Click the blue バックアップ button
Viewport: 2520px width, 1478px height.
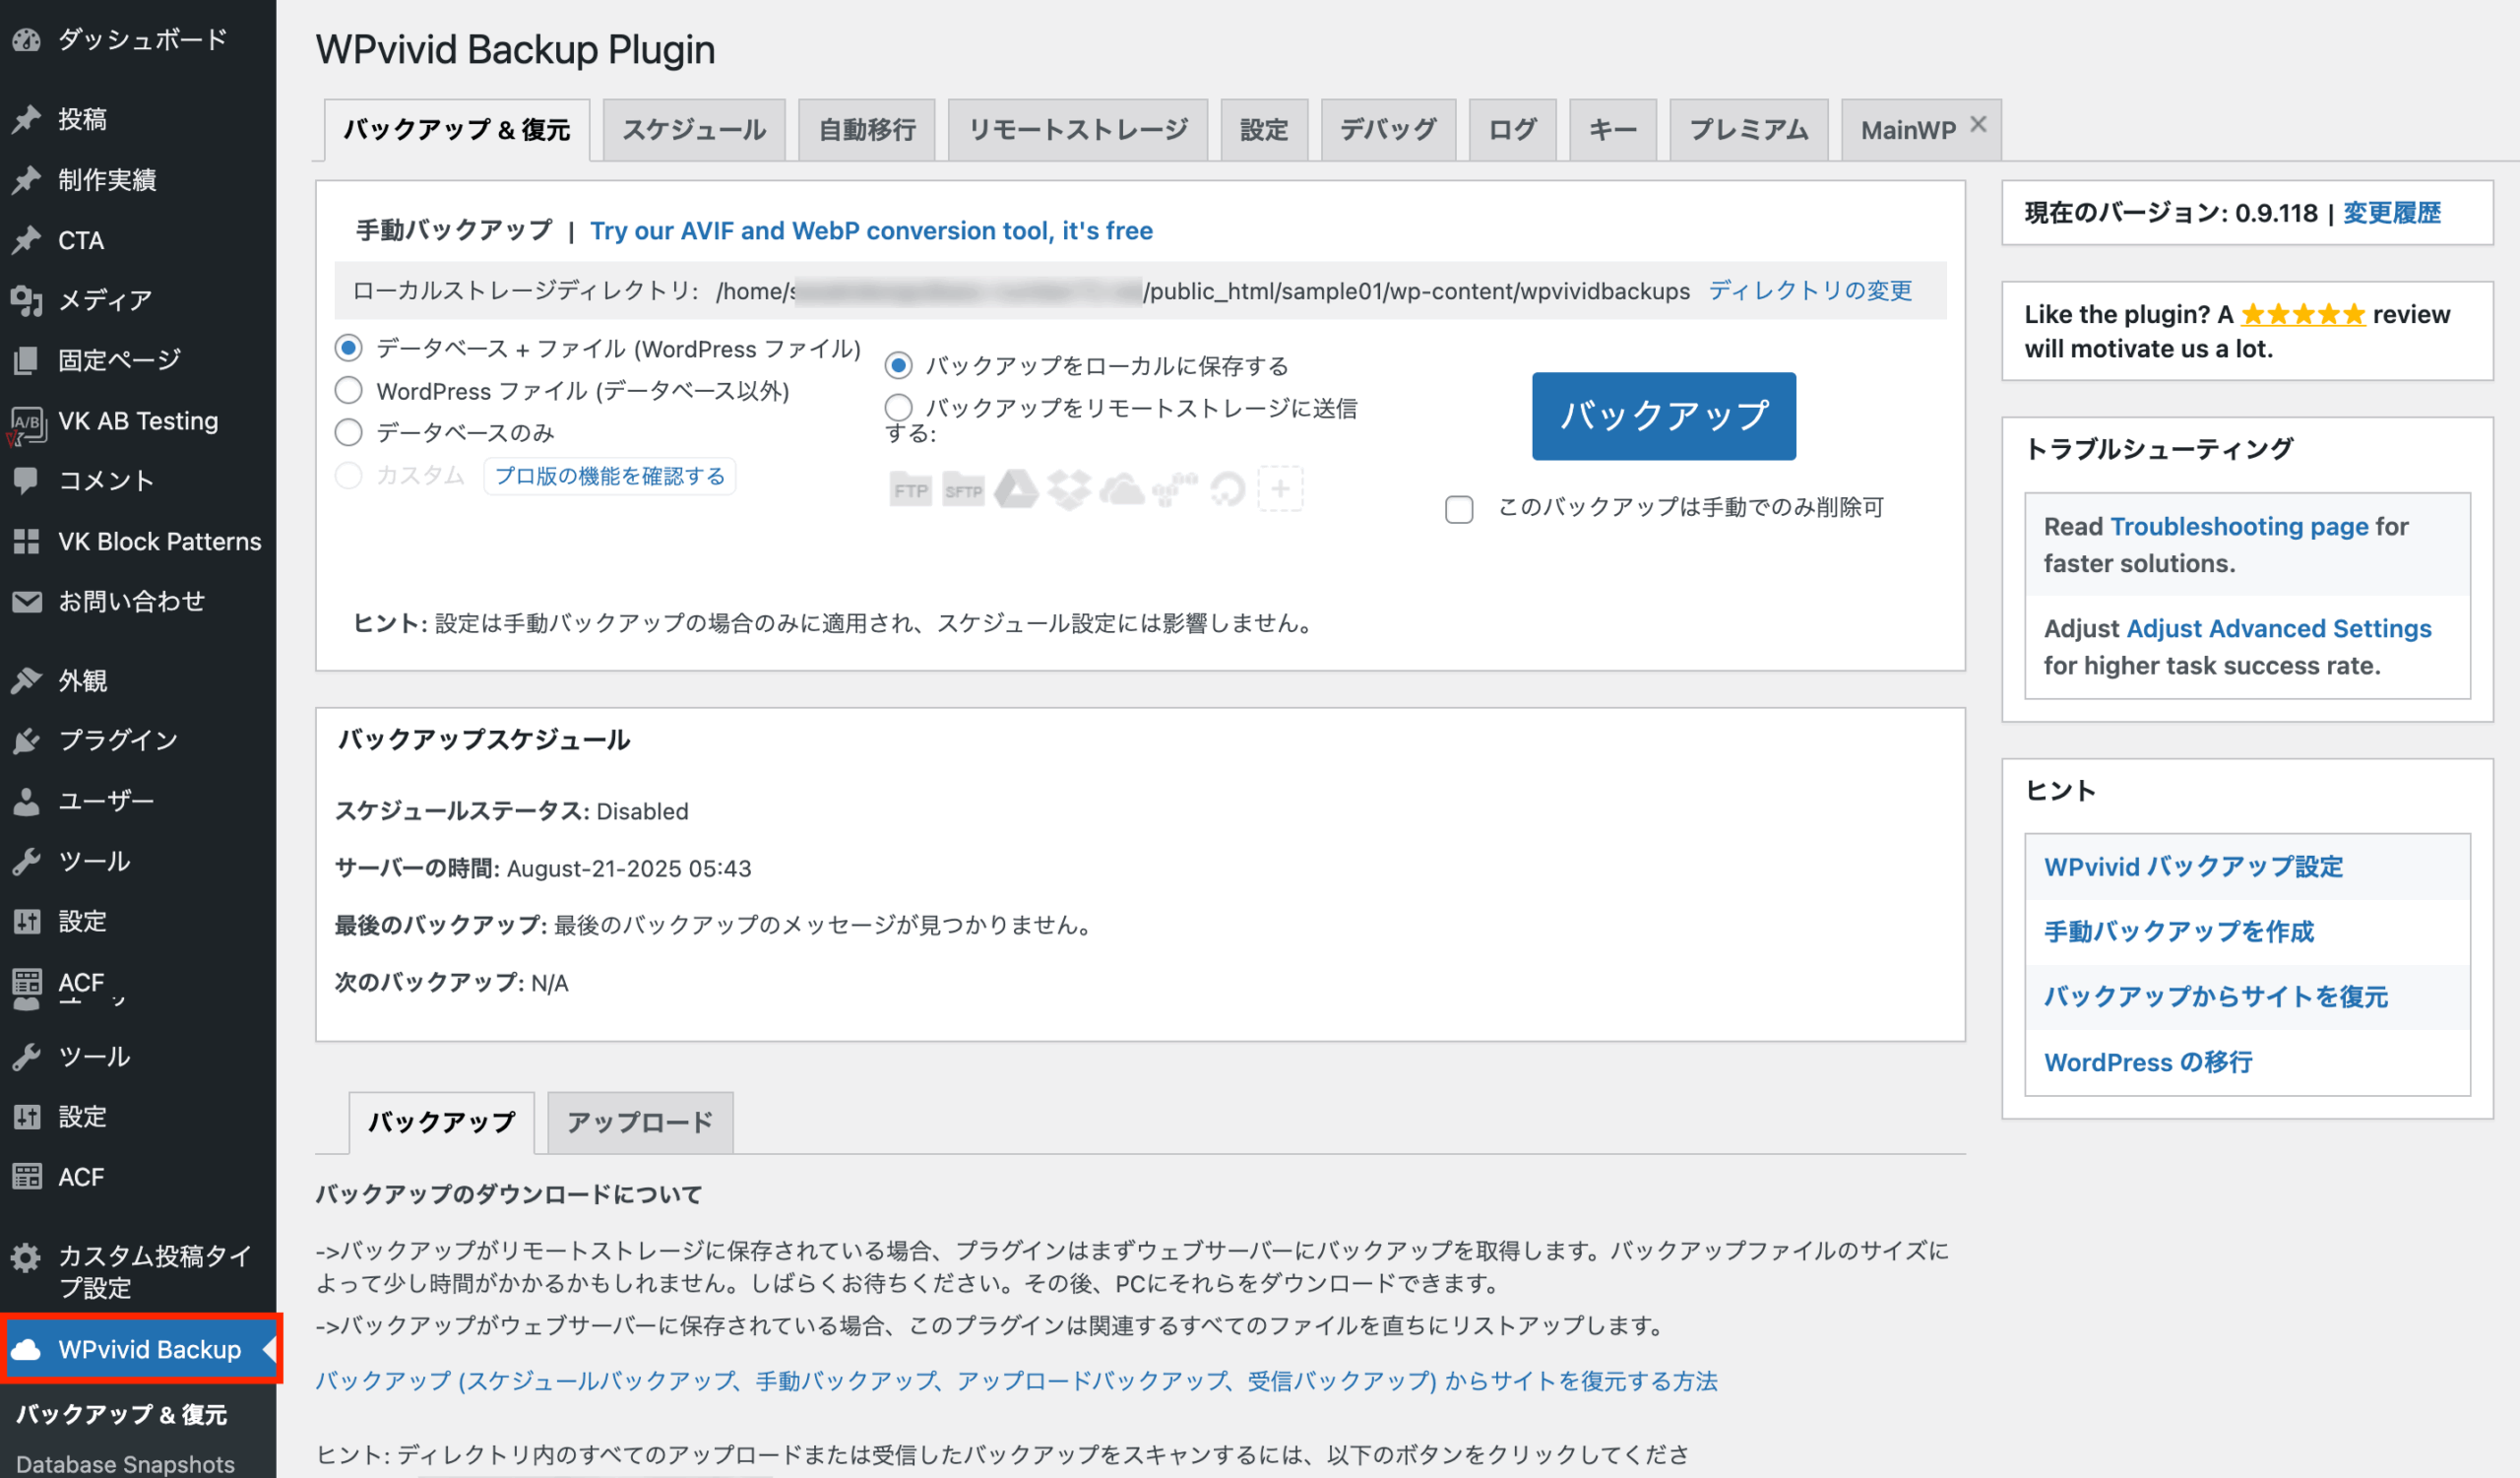coord(1664,416)
